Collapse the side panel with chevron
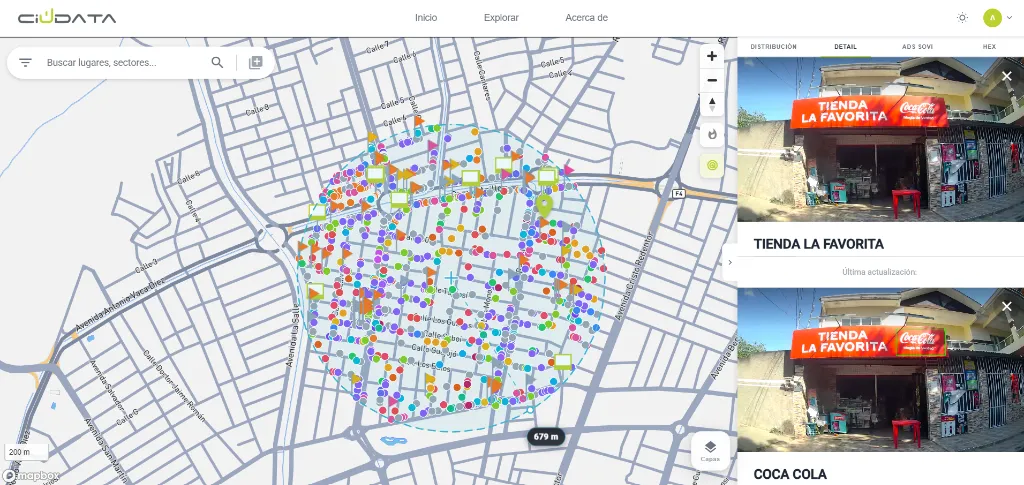This screenshot has height=485, width=1024. tap(730, 262)
